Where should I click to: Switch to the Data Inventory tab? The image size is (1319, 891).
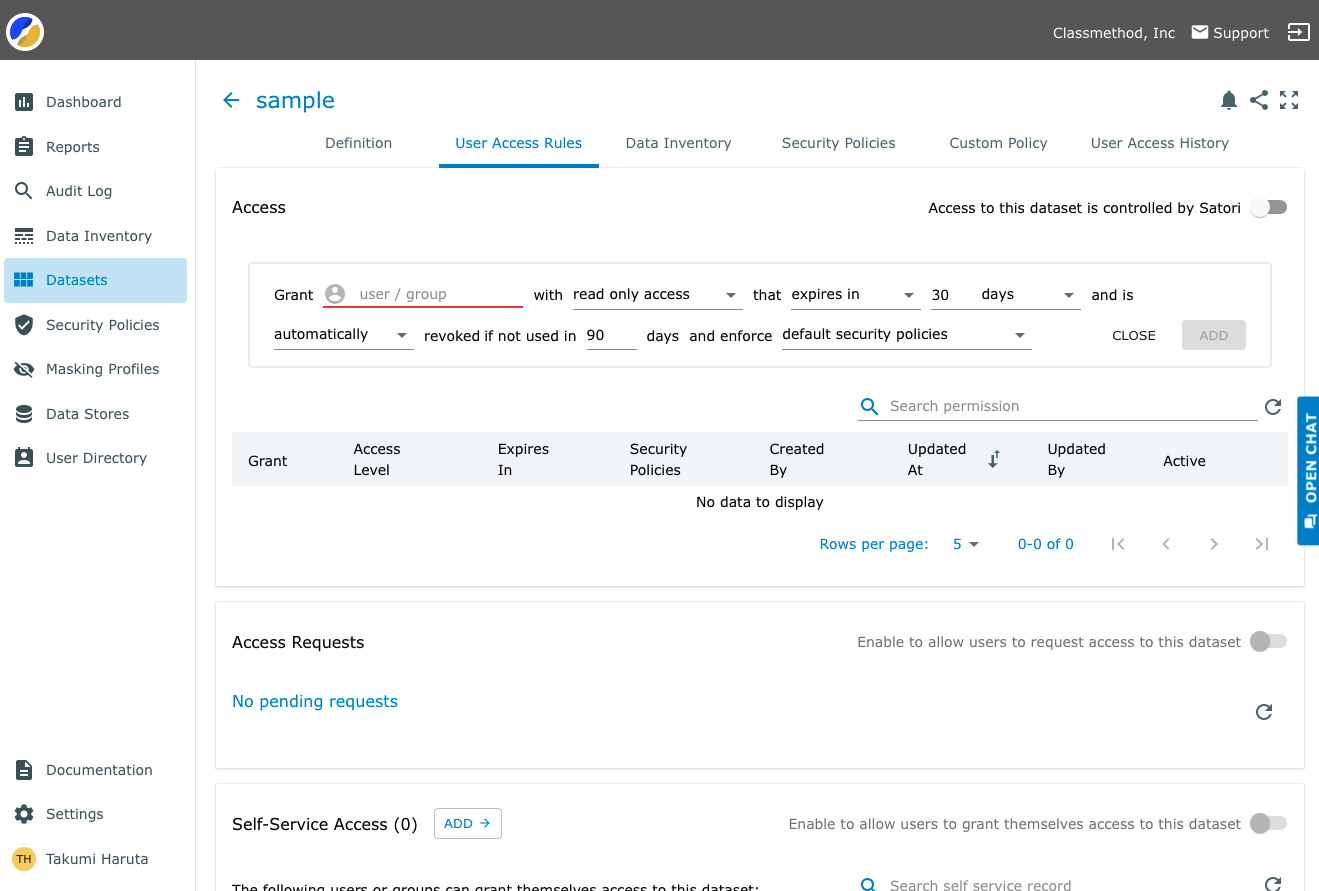(x=678, y=143)
